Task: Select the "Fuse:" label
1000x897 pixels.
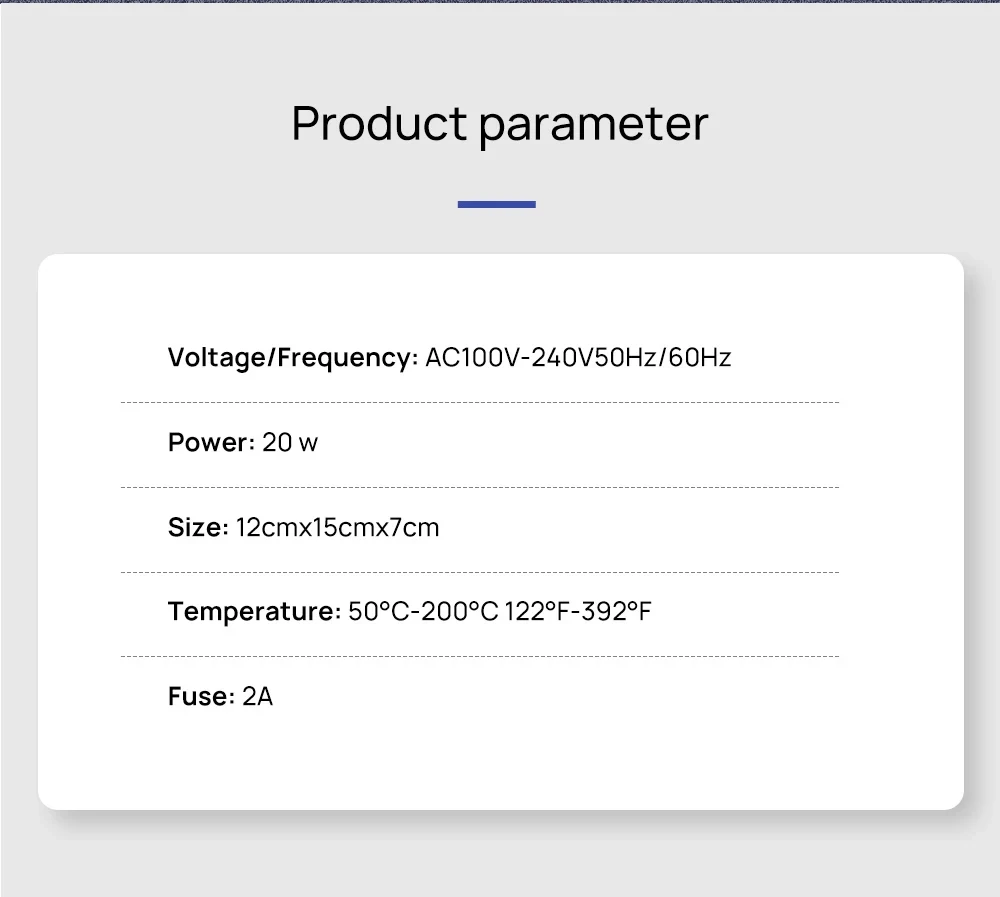Action: click(x=201, y=696)
